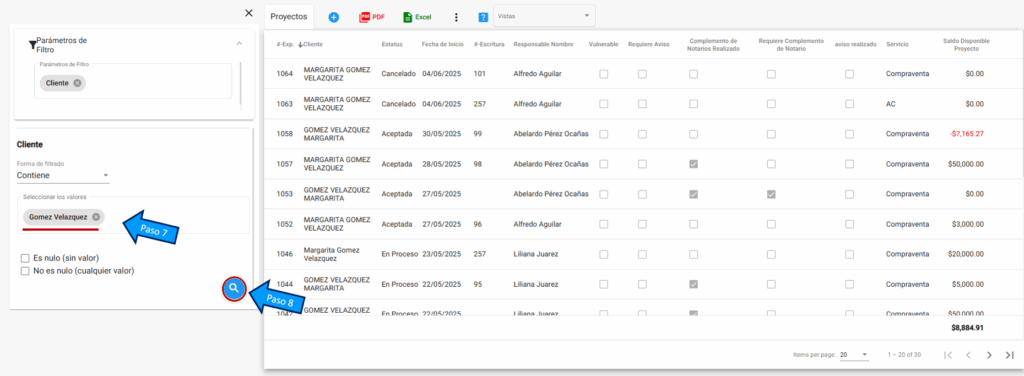The image size is (1024, 376).
Task: Click the $20,000.00 balance in row 1046
Action: tap(966, 254)
